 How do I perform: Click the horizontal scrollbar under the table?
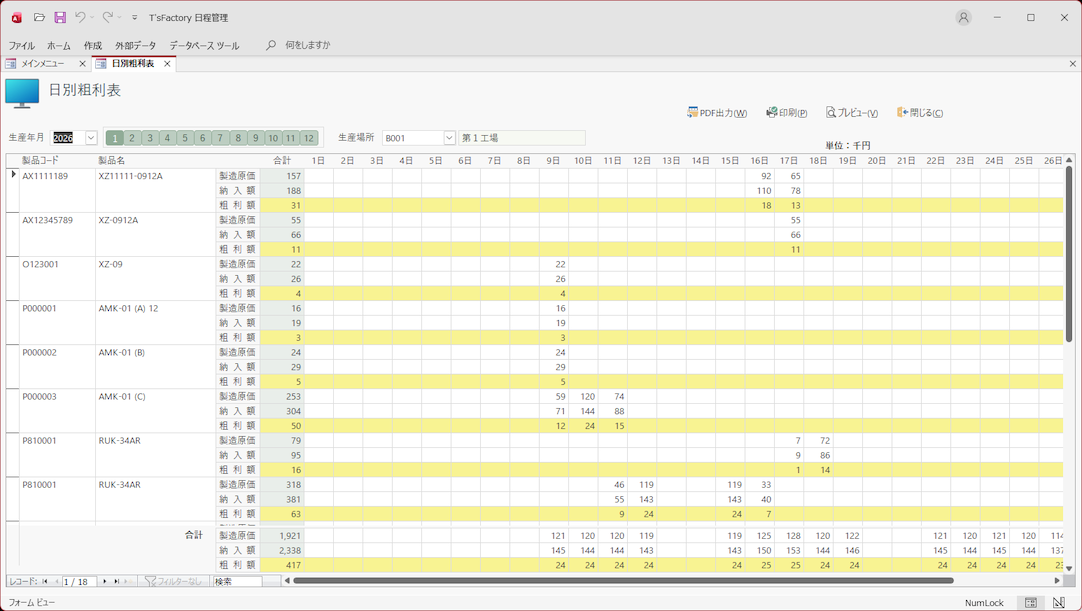point(622,580)
